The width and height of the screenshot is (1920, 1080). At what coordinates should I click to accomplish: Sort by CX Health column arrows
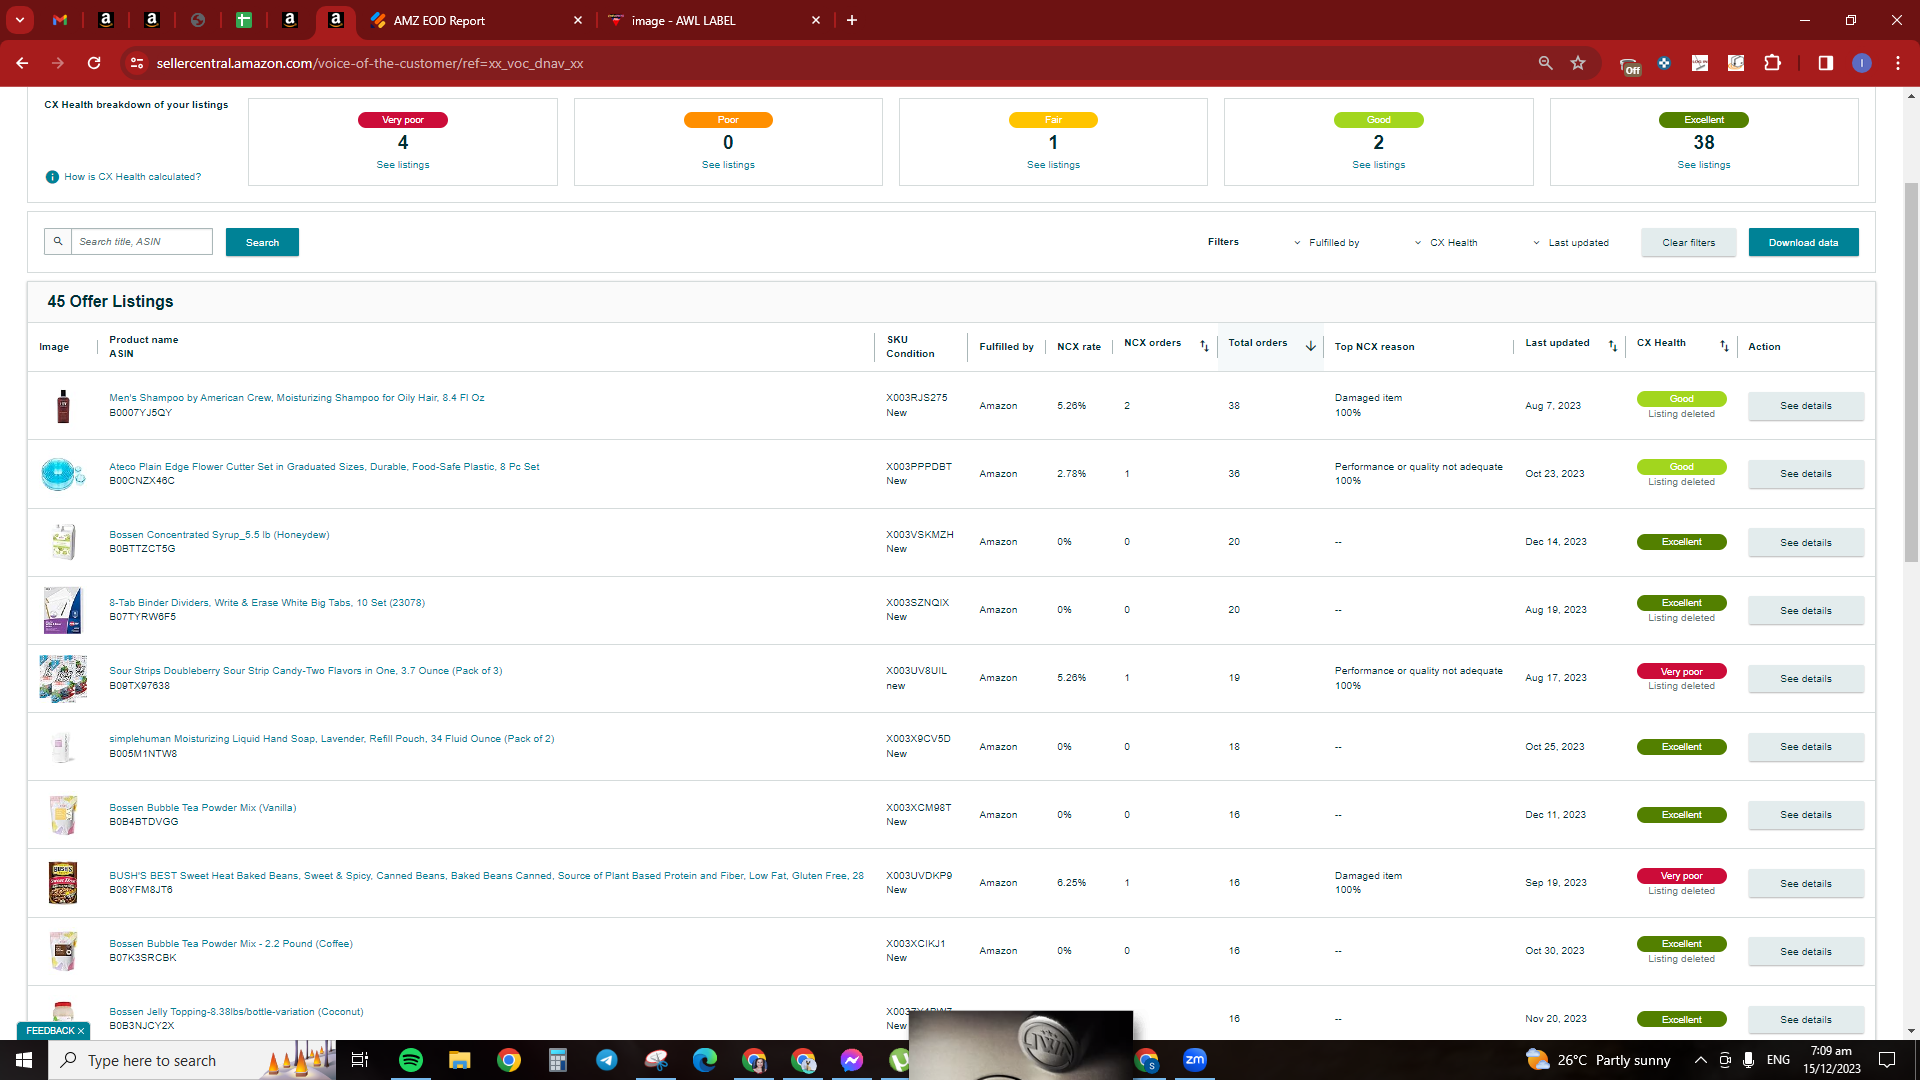[x=1724, y=346]
